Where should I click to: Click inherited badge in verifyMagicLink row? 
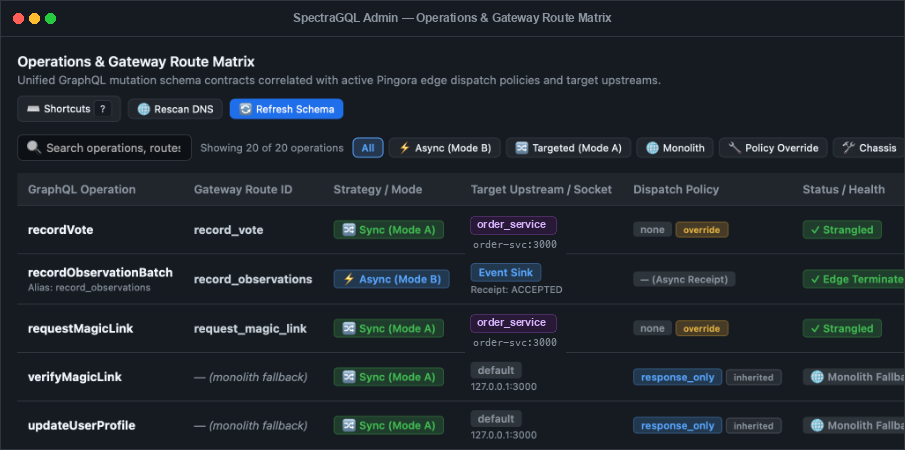(754, 377)
